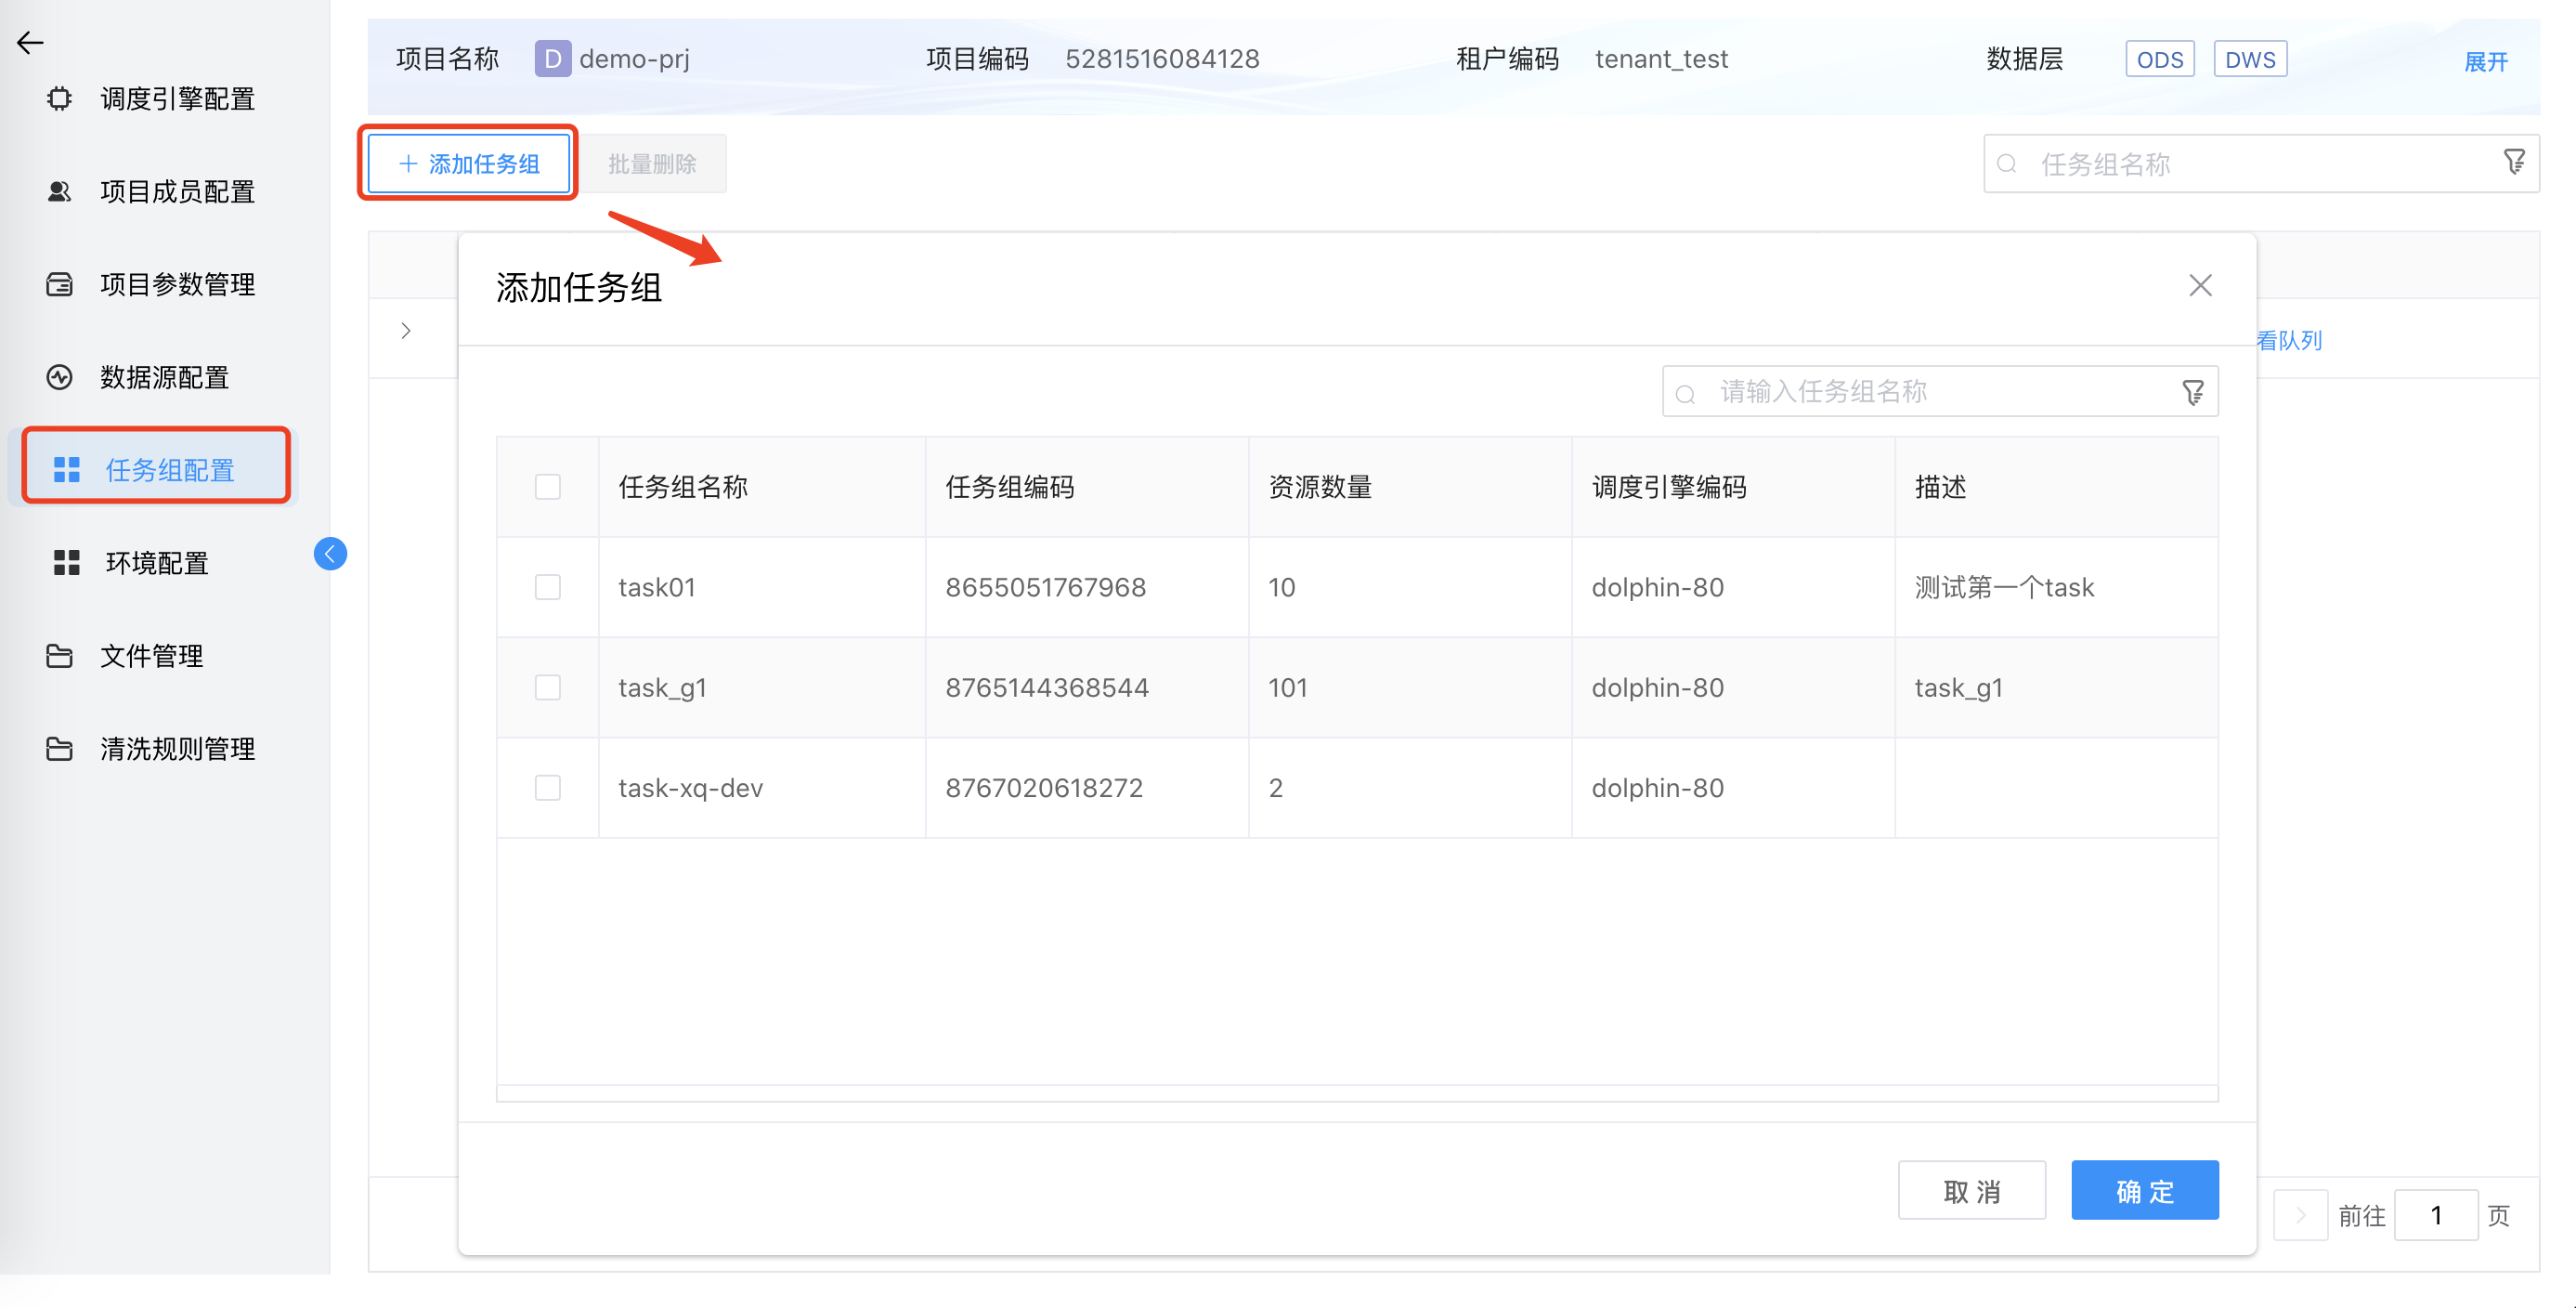Close the 添加任务组 dialog
This screenshot has width=2576, height=1308.
[x=2200, y=286]
